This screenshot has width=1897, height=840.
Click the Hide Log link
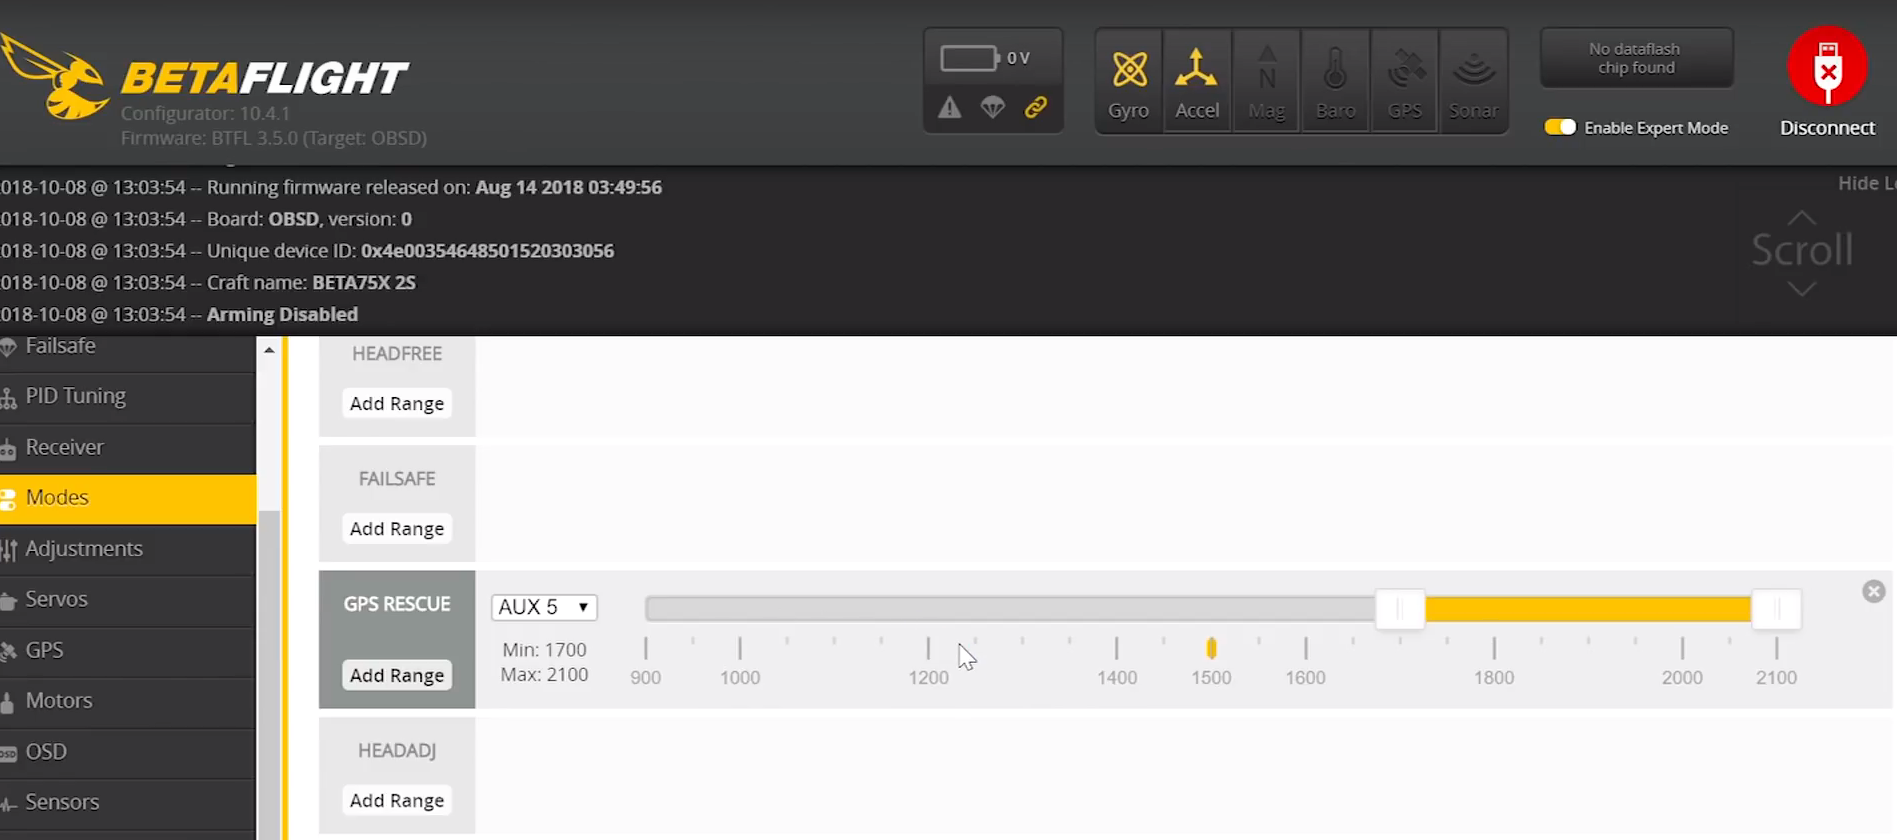point(1866,183)
